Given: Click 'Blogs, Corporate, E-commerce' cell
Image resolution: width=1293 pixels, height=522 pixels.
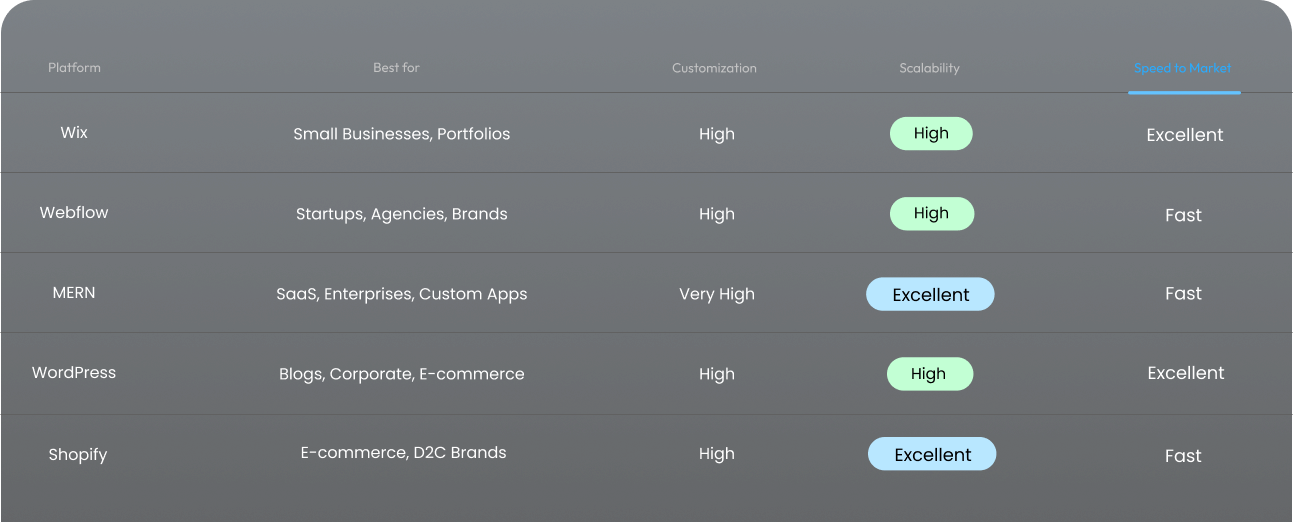Looking at the screenshot, I should coord(401,374).
